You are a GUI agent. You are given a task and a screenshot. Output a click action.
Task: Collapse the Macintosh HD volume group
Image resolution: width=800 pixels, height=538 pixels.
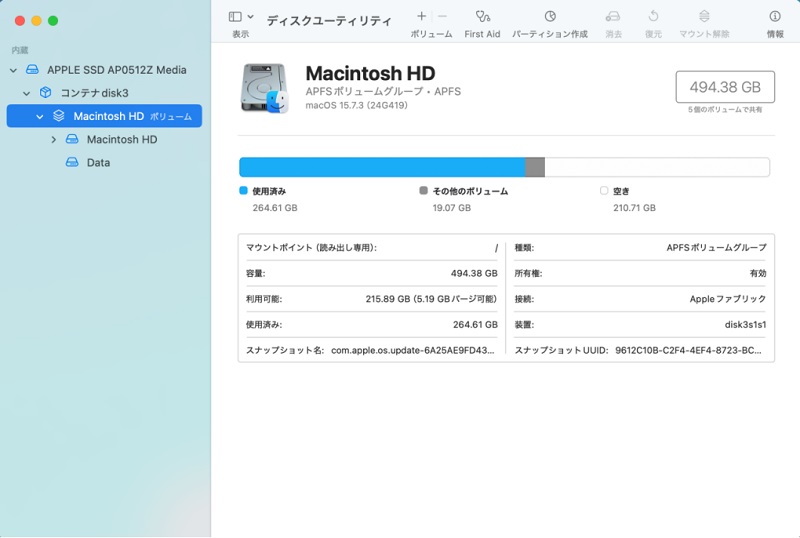pos(40,117)
